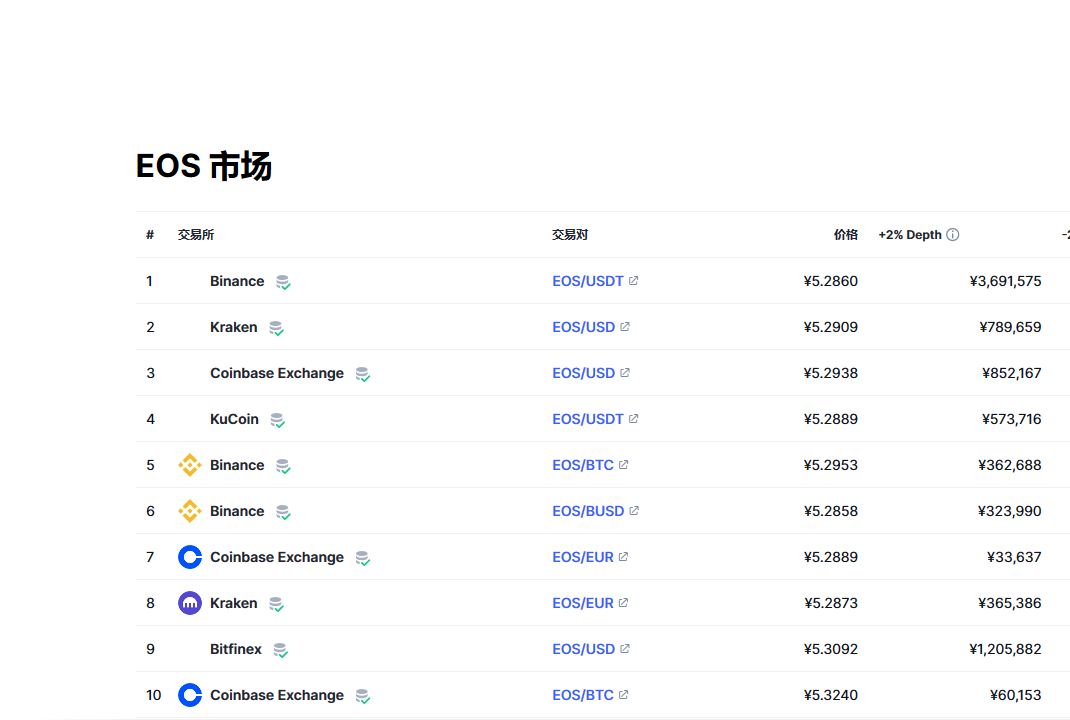Click reserve-verified icon beside Binance in row 5
Viewport: 1070px width, 720px height.
283,466
